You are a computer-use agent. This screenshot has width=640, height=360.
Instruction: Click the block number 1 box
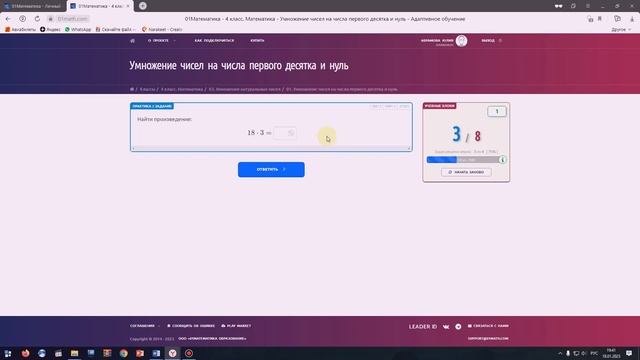pyautogui.click(x=497, y=111)
